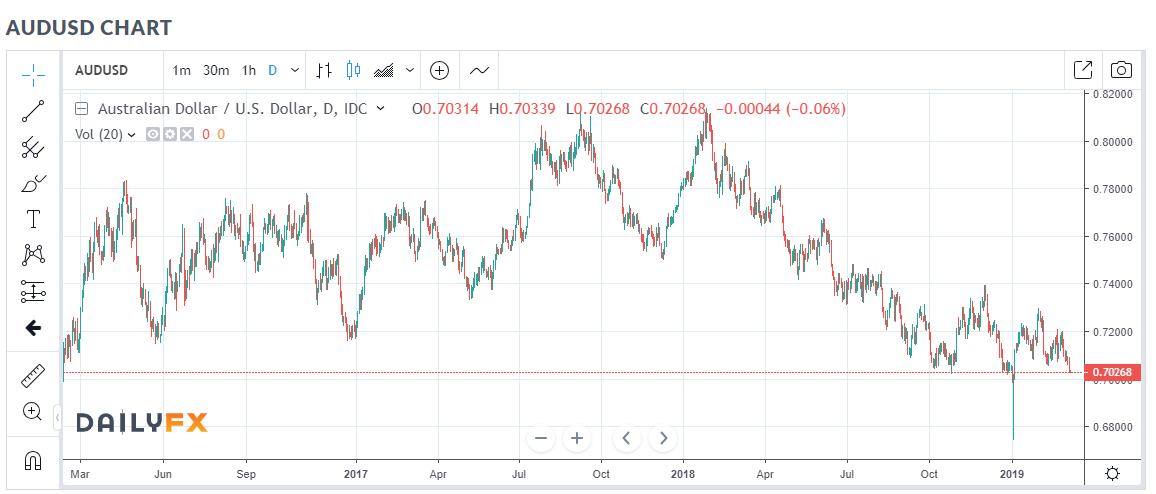Click the DailyFX logo

[x=142, y=422]
